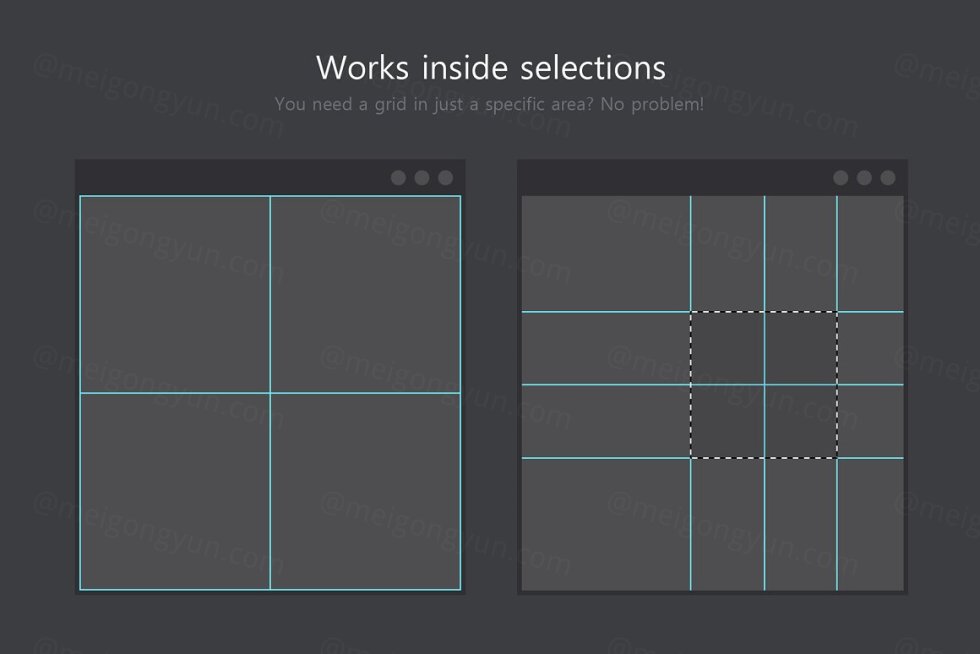Image resolution: width=980 pixels, height=654 pixels.
Task: Select the top-left quadrant of the left window grid
Action: tap(175, 294)
